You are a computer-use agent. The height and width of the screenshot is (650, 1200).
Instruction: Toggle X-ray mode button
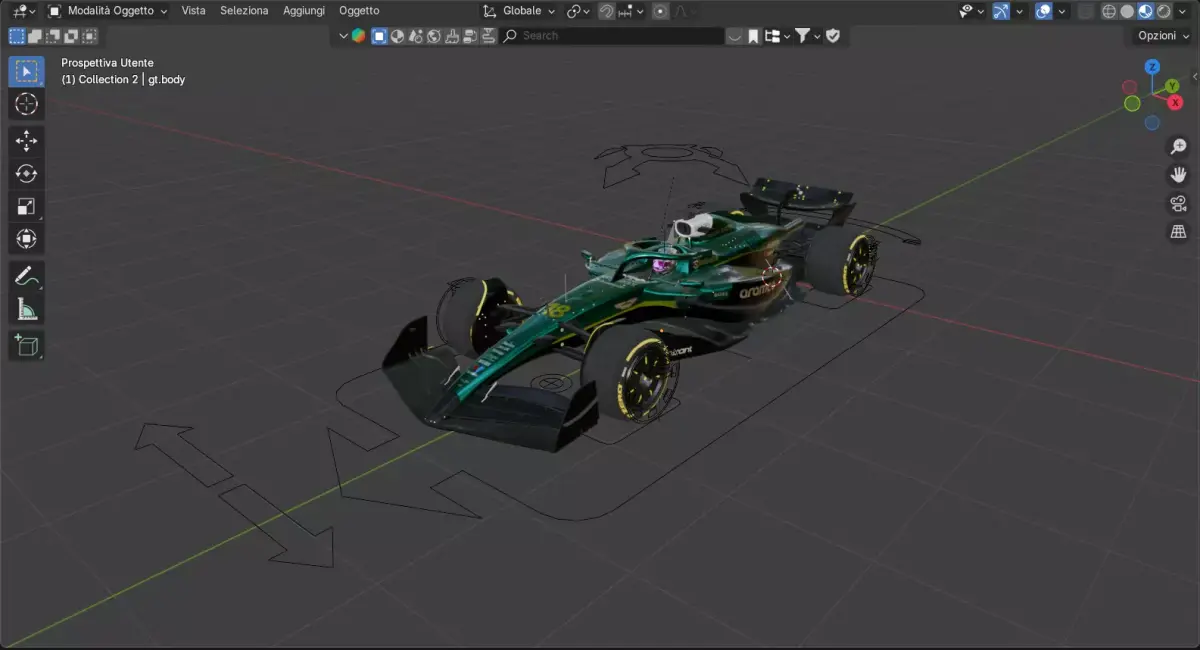coord(1085,11)
